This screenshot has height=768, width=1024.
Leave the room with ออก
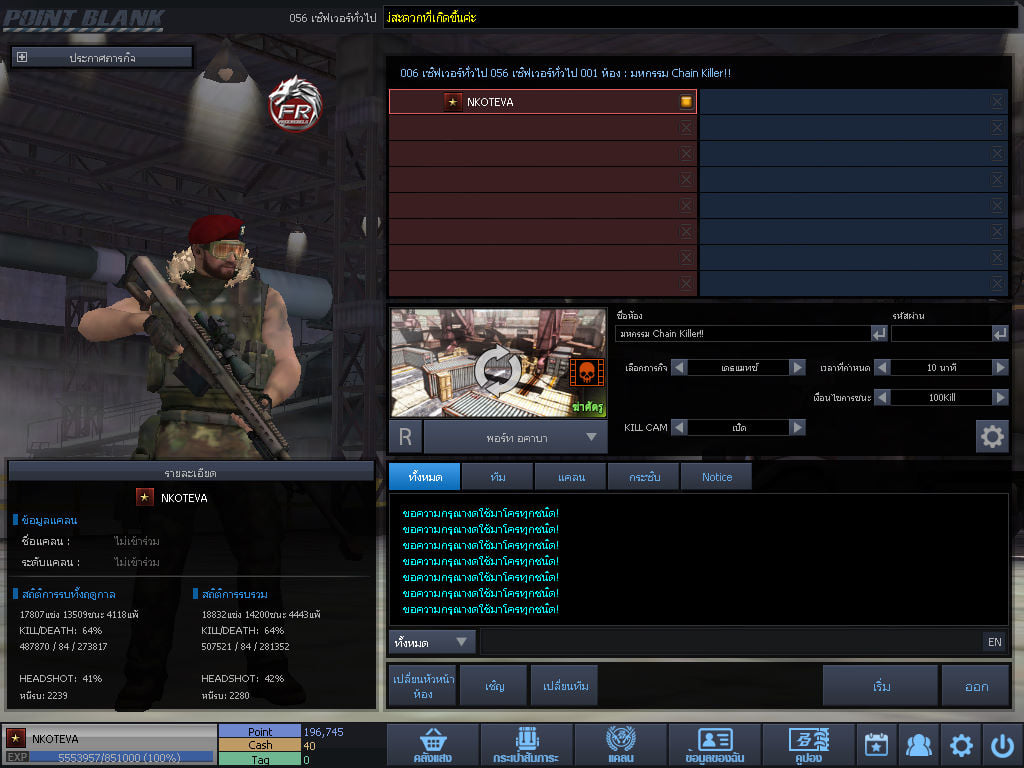[x=976, y=686]
